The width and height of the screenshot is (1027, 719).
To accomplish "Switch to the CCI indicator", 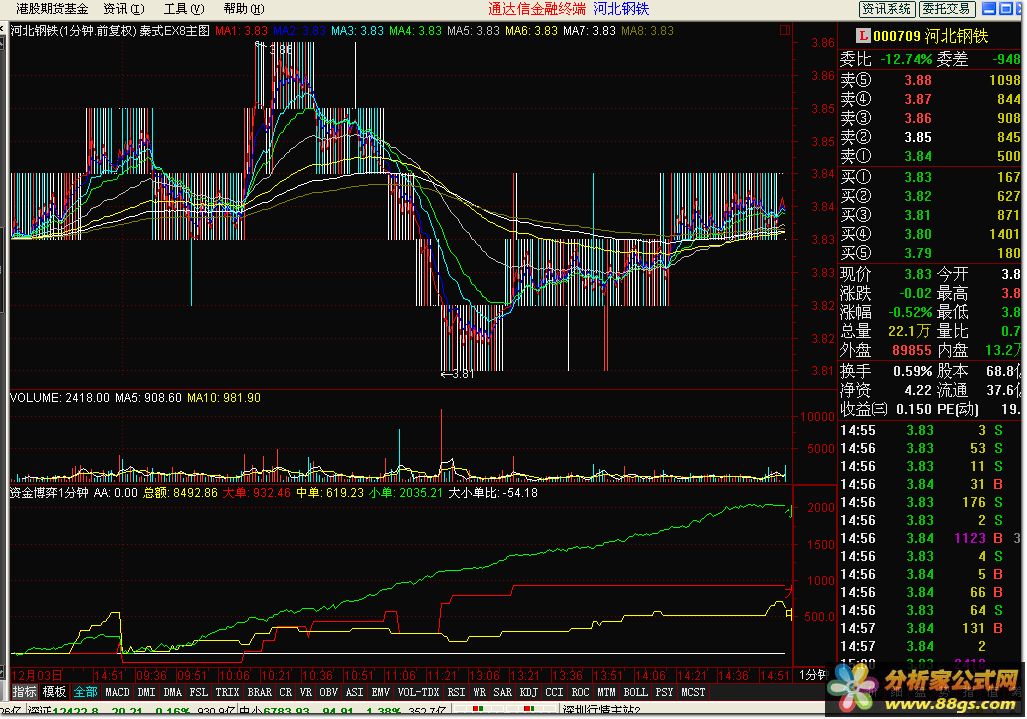I will click(554, 692).
